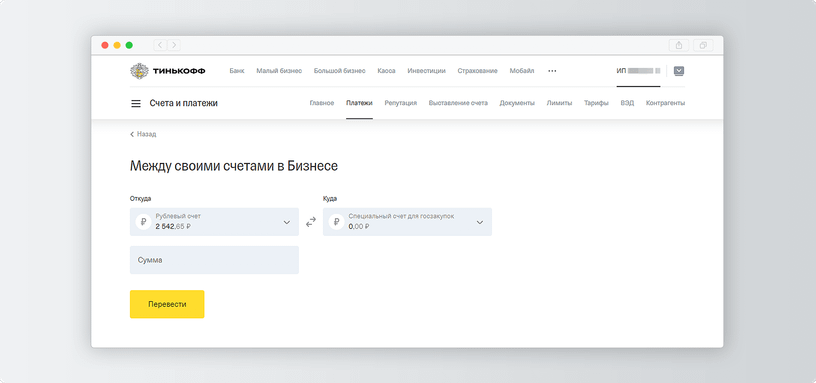Open the hamburger menu beside Счета и платежи
The image size is (816, 383).
pyautogui.click(x=136, y=104)
